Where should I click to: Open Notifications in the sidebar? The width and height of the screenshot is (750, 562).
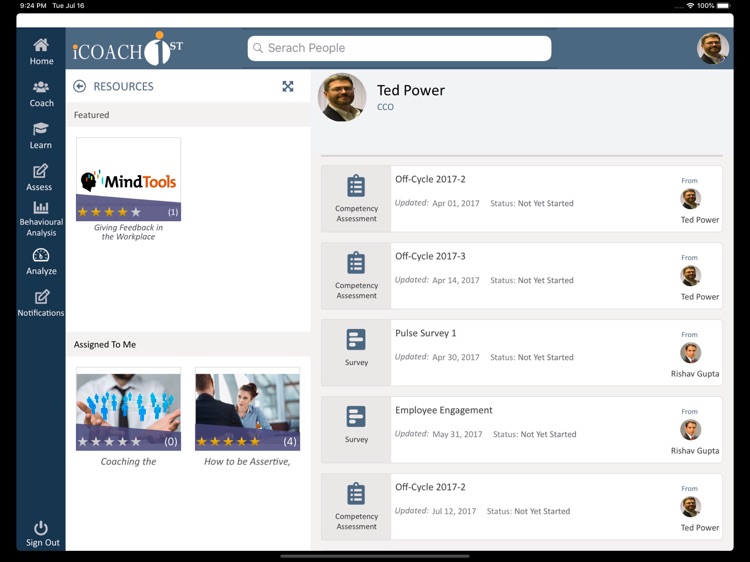(x=41, y=303)
